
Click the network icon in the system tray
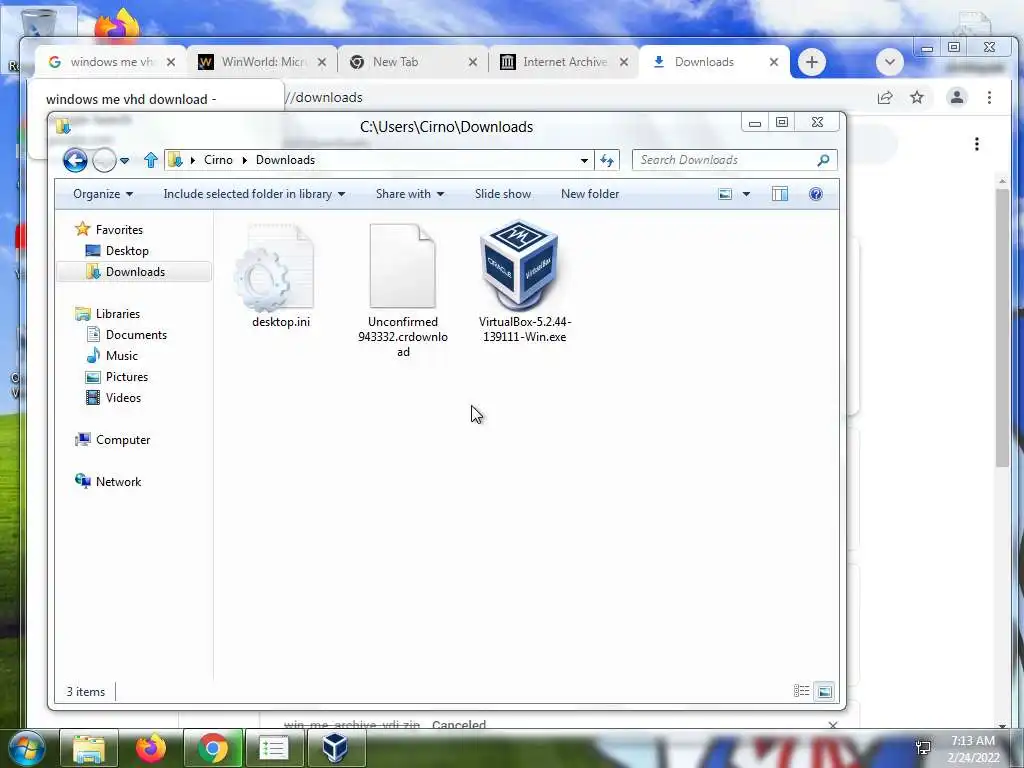[923, 748]
